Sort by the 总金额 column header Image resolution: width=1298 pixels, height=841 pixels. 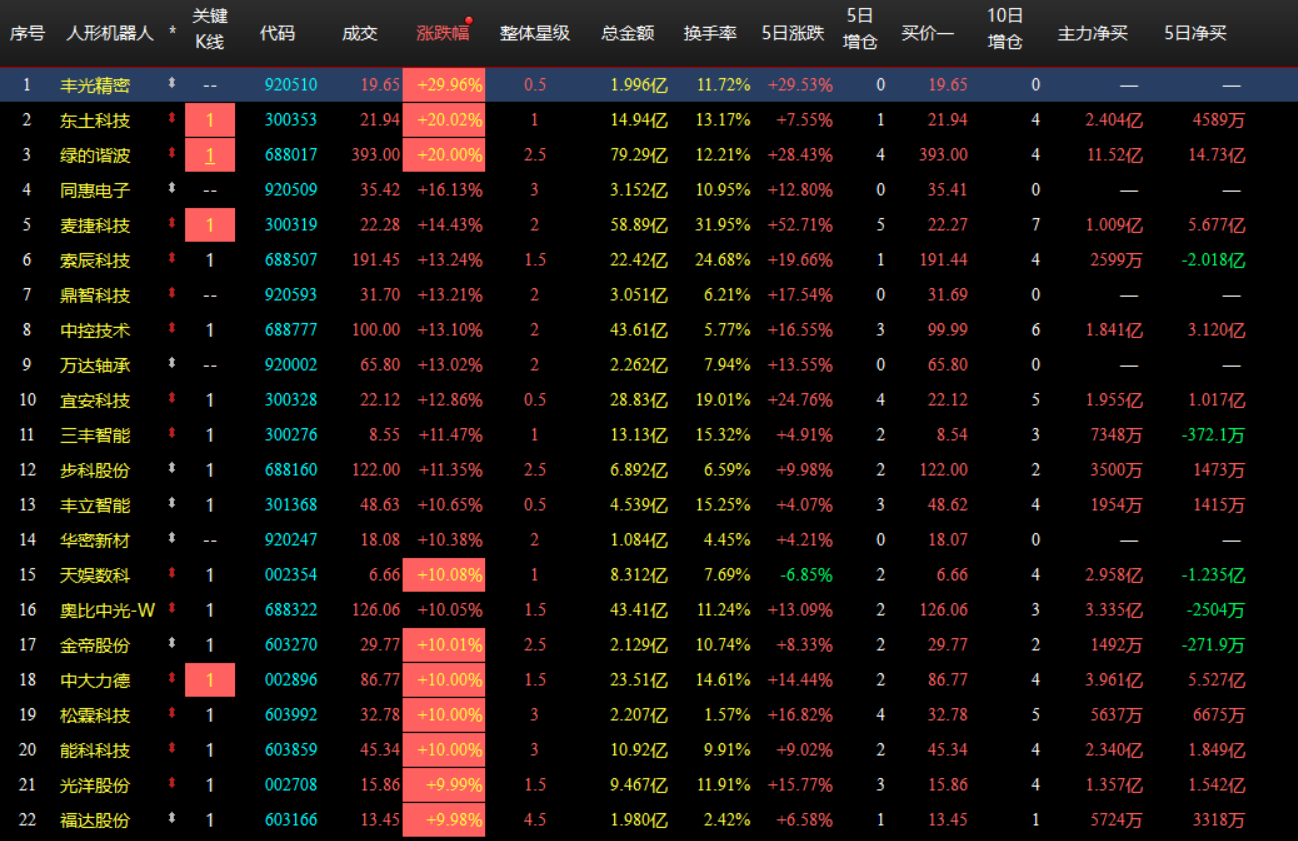628,33
